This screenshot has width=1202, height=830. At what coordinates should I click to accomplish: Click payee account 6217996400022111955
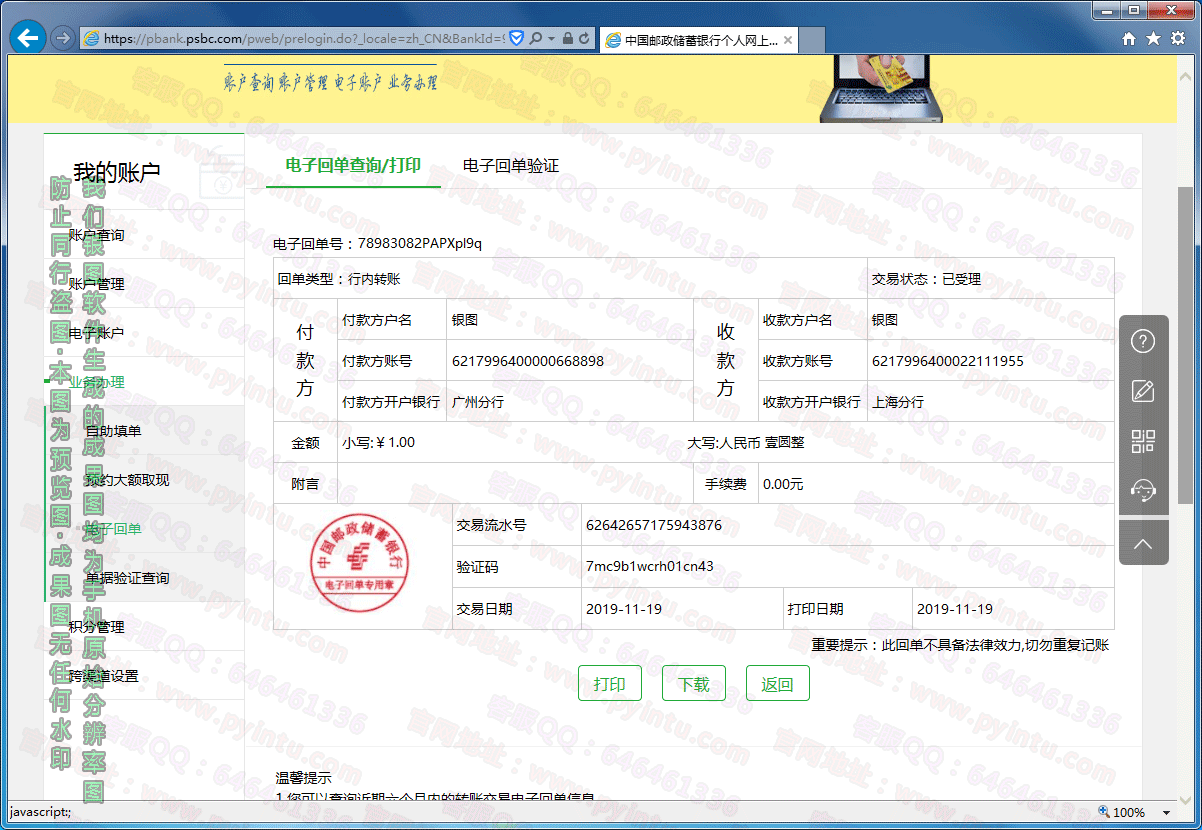(x=948, y=361)
